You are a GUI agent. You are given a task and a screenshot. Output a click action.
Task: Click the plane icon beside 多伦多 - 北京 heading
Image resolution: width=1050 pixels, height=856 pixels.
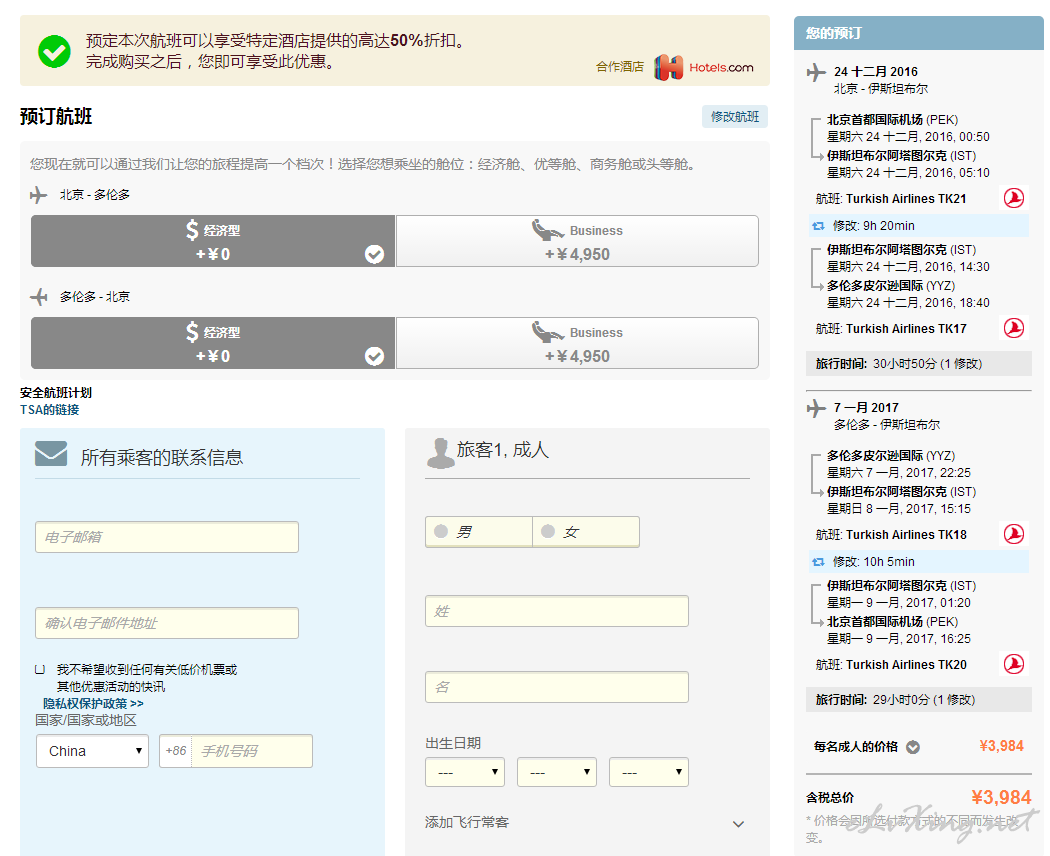click(x=39, y=297)
